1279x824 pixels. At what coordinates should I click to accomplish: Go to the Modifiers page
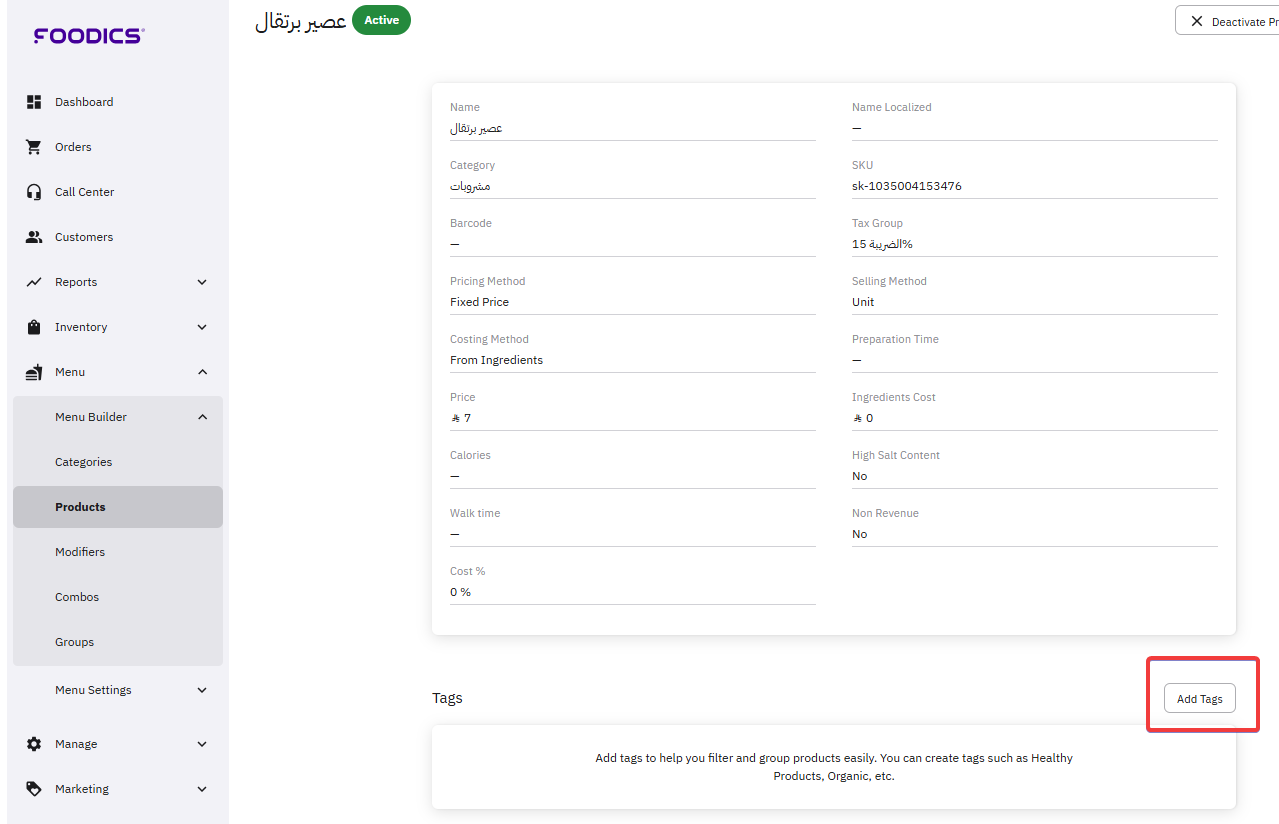point(80,552)
